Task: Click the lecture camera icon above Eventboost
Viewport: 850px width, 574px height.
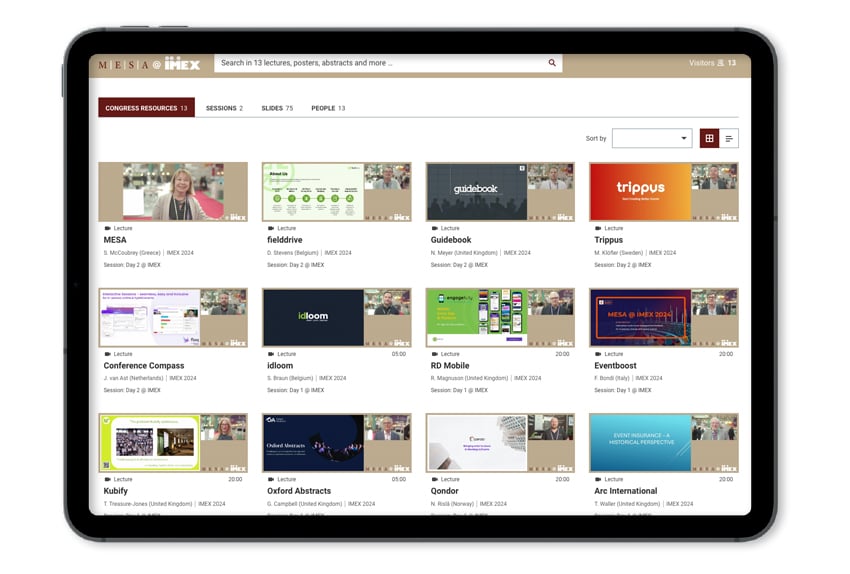Action: (598, 354)
